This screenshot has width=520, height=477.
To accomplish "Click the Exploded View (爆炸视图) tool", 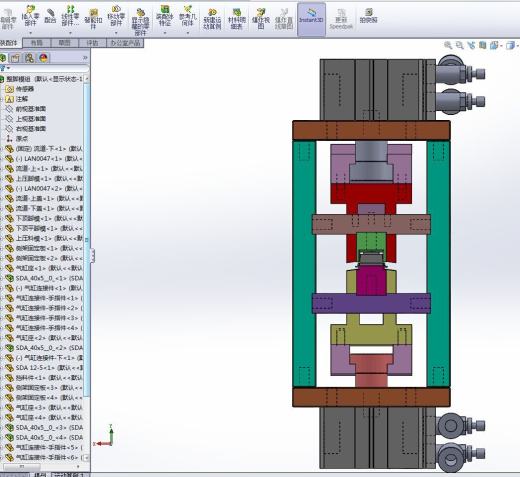I will pos(261,19).
